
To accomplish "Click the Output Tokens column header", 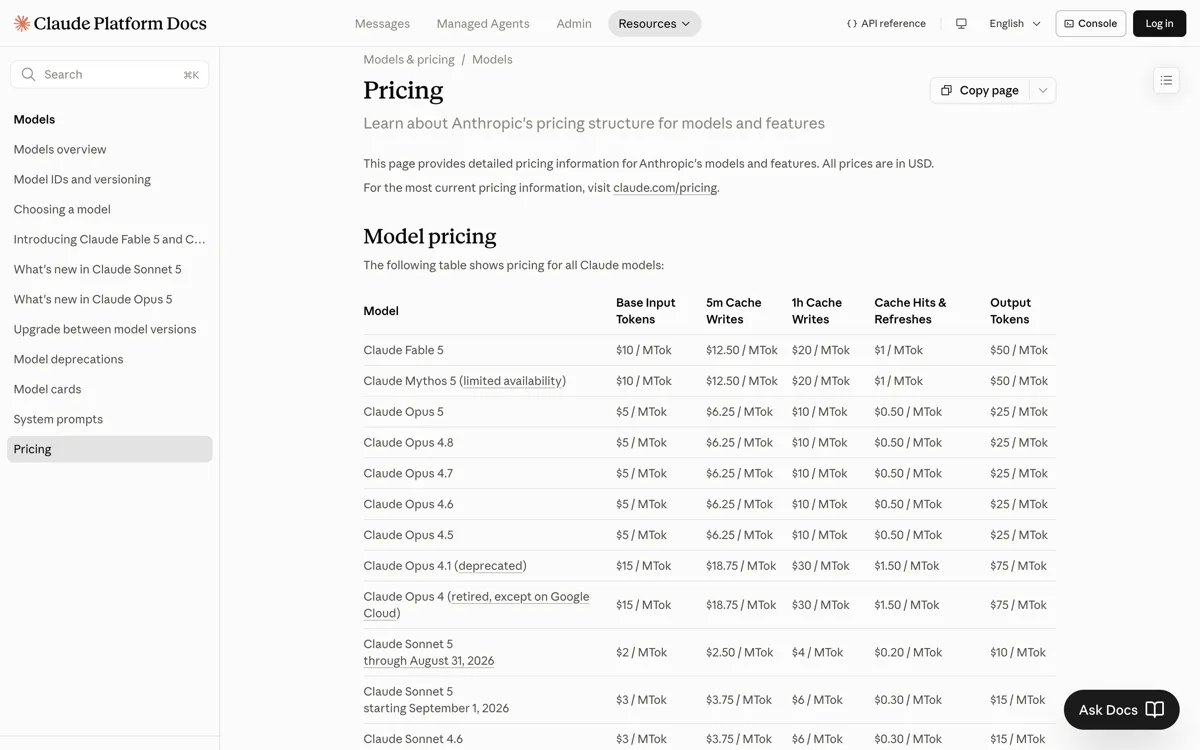I will pyautogui.click(x=1010, y=311).
